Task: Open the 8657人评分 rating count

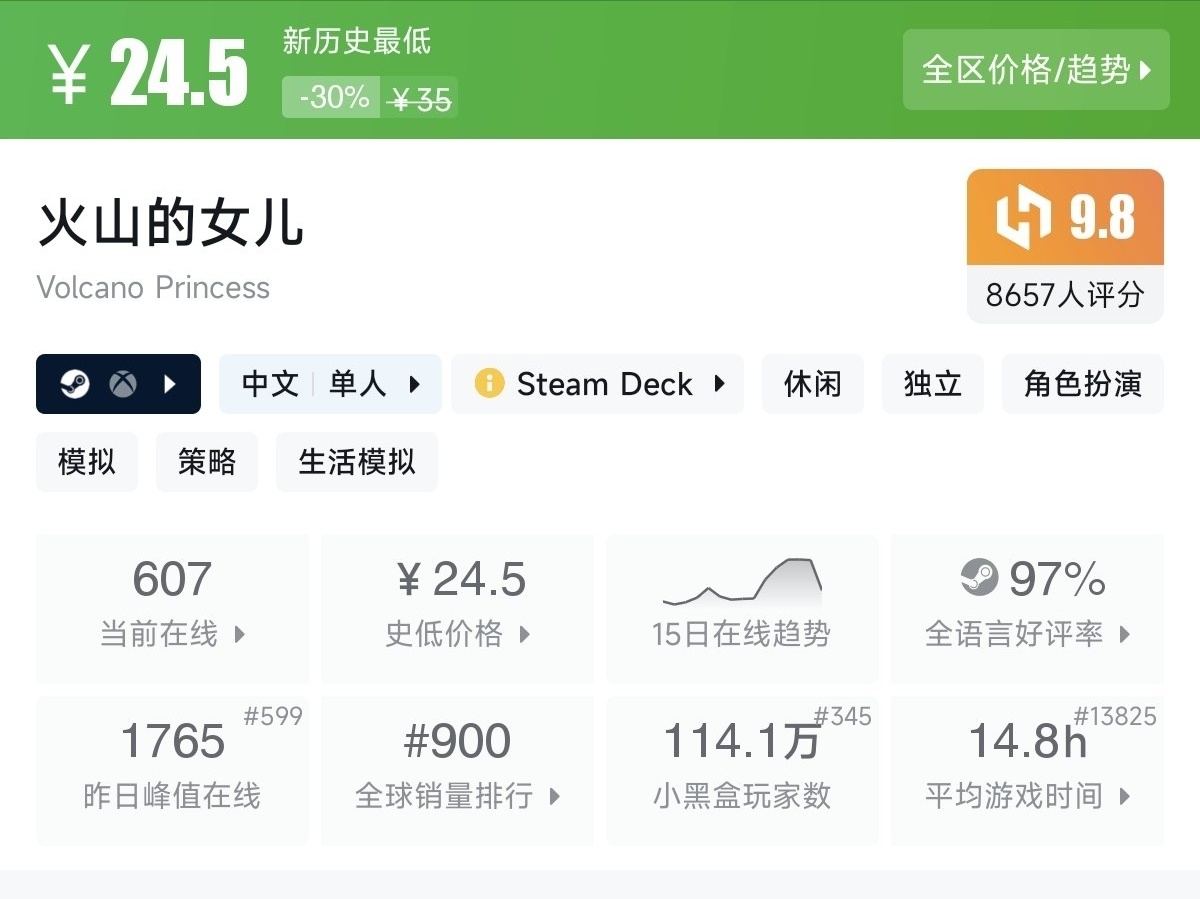Action: point(1065,295)
